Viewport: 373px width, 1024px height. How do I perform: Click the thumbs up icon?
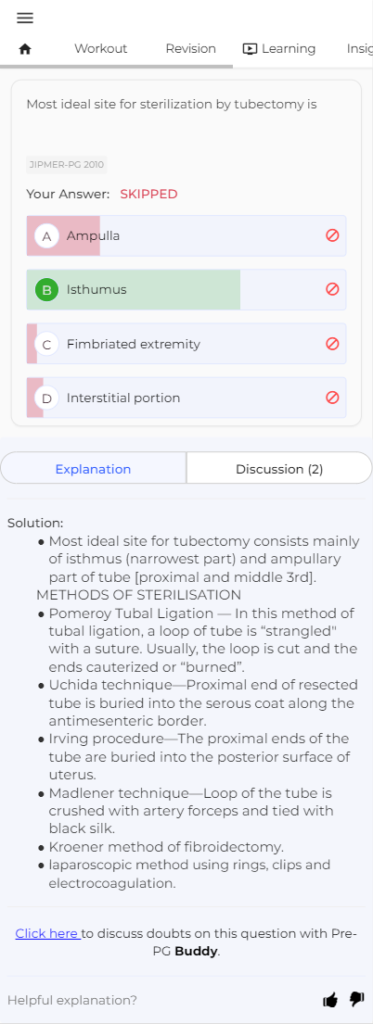pos(331,1000)
